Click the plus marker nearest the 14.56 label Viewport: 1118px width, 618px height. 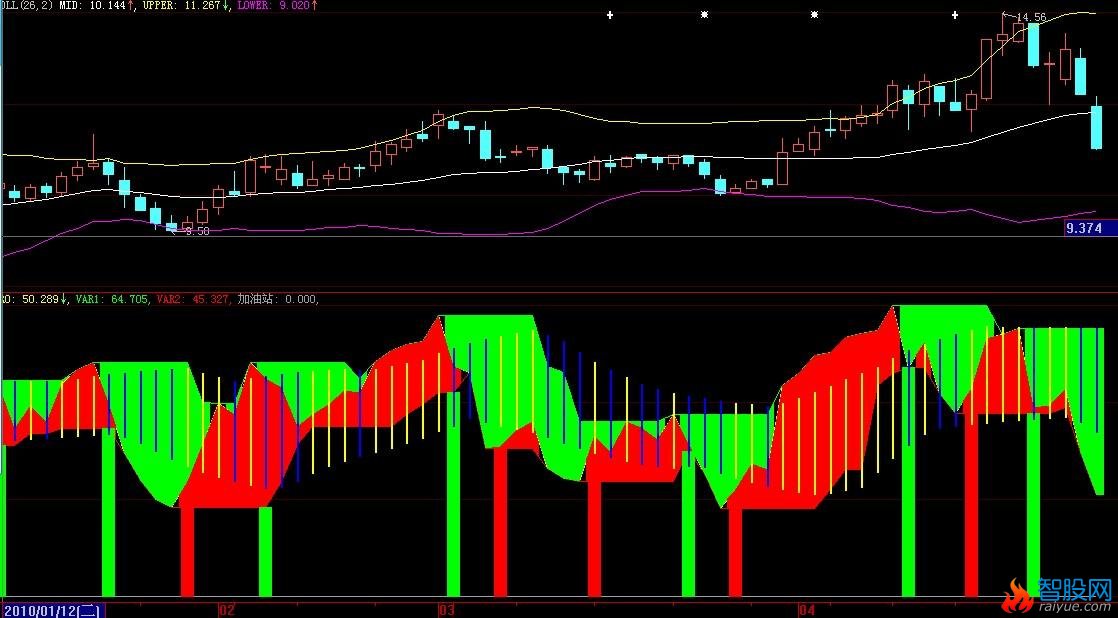(955, 15)
